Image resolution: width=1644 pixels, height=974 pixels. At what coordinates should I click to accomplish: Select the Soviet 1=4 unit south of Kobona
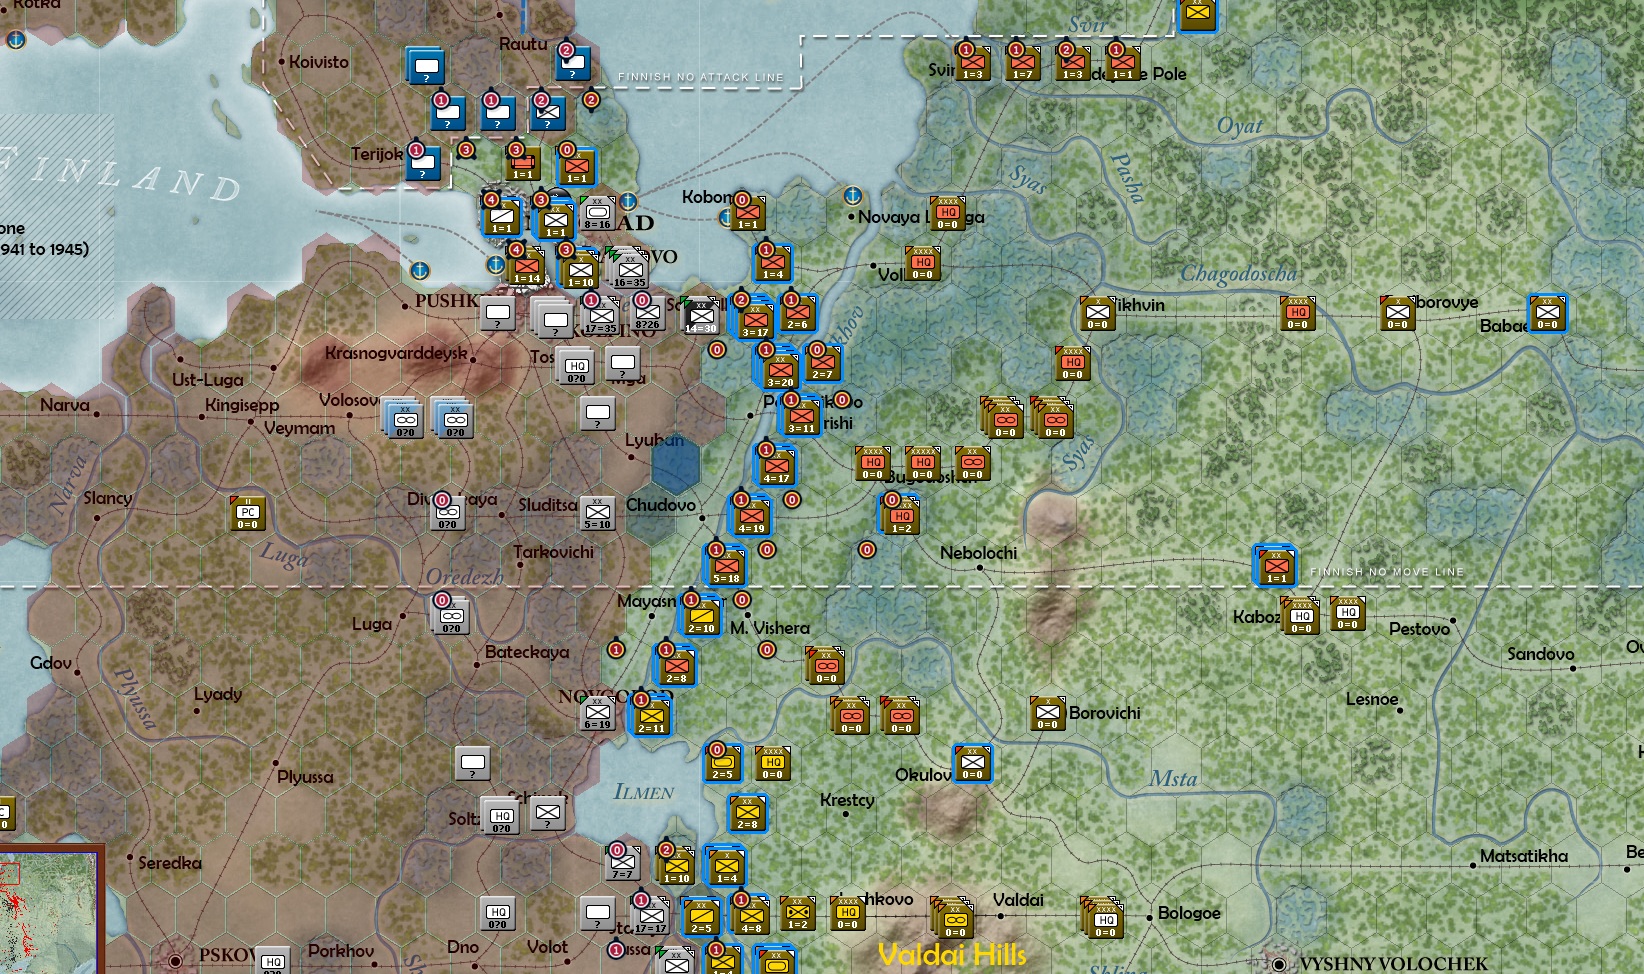click(x=772, y=263)
